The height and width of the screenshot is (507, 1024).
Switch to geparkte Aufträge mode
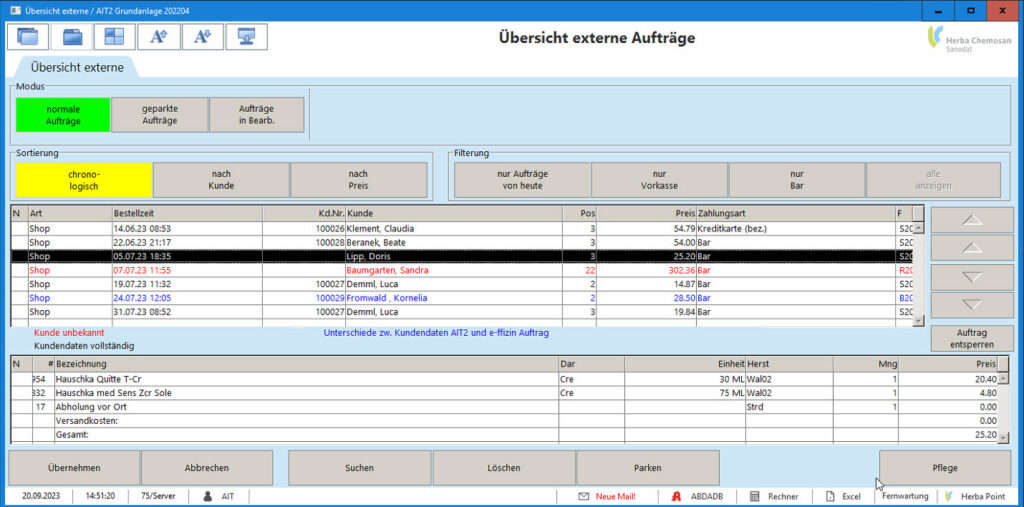click(160, 115)
